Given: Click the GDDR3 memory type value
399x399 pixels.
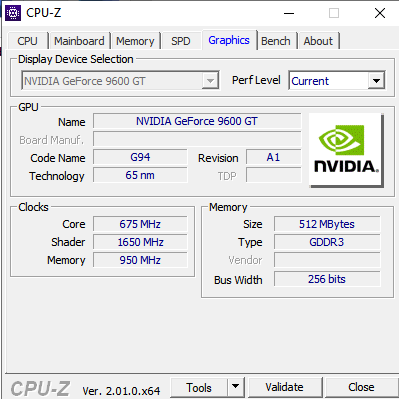Looking at the screenshot, I should [x=327, y=242].
